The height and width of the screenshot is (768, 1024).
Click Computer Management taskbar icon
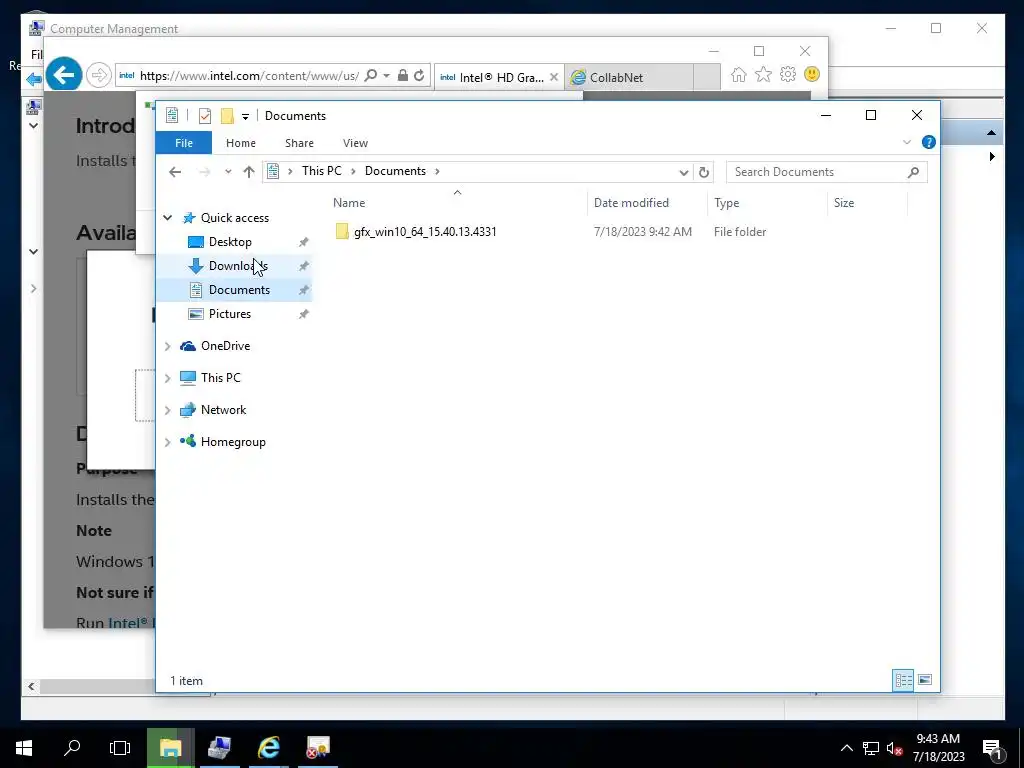click(219, 748)
